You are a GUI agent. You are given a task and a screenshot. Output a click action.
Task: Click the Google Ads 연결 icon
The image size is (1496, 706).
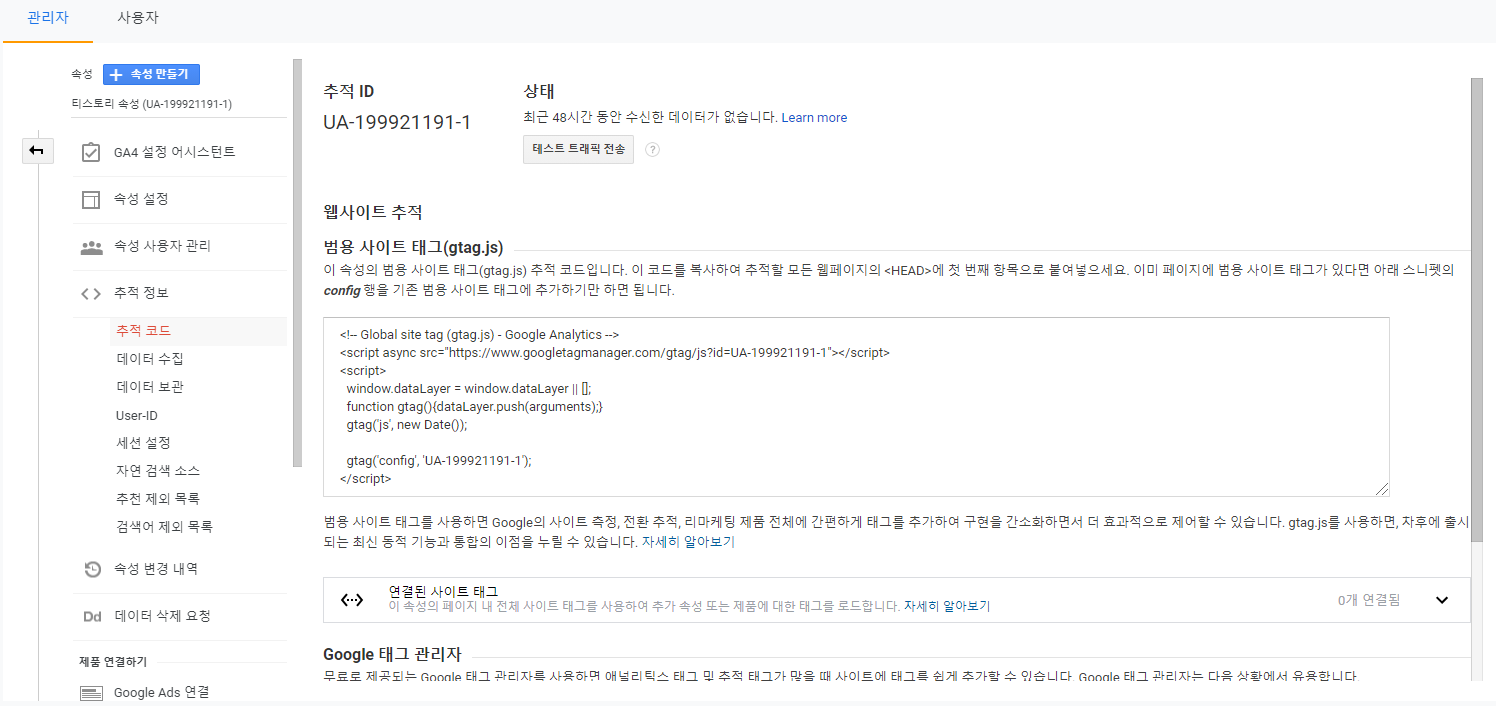92,693
